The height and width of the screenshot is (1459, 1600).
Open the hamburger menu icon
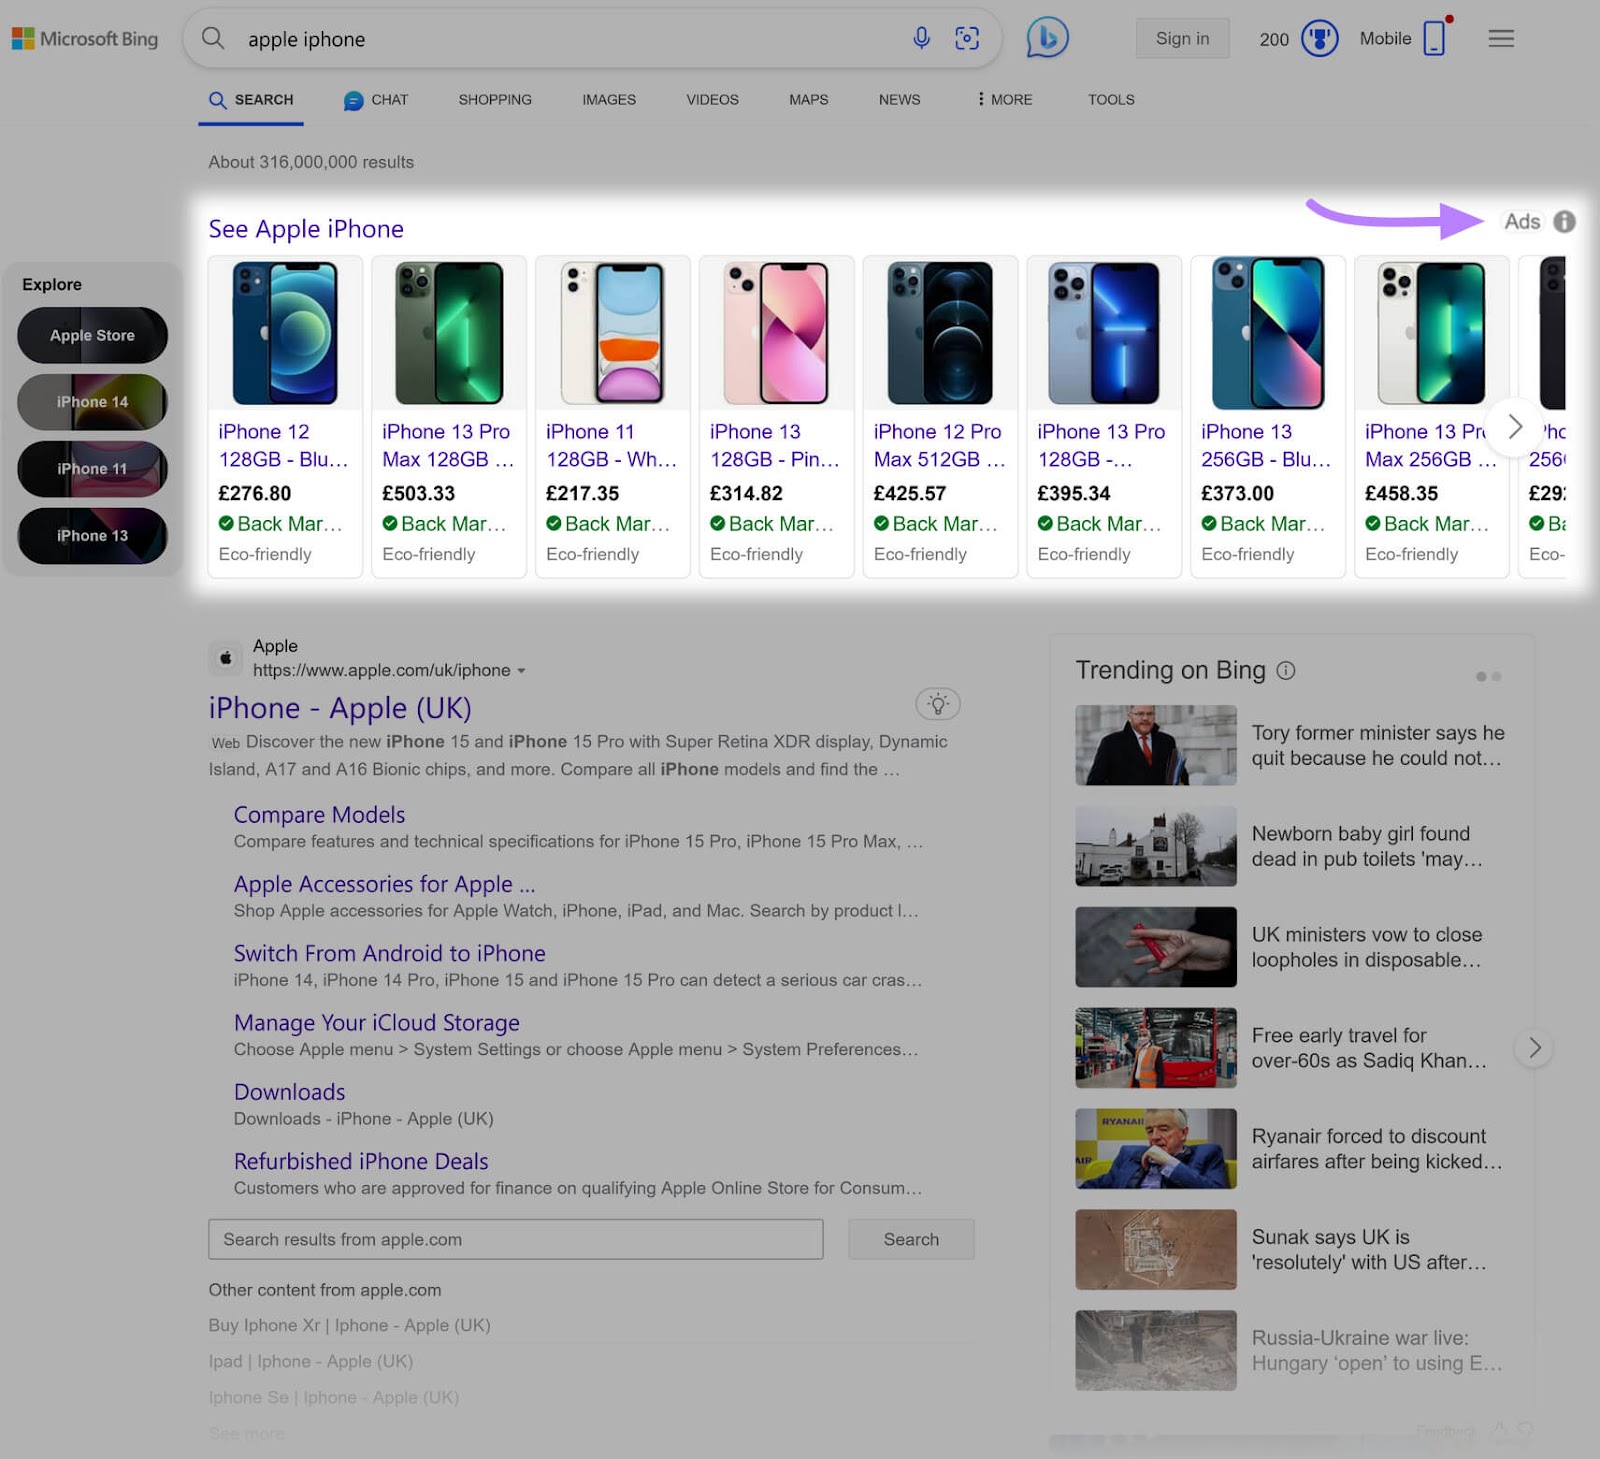click(x=1500, y=38)
